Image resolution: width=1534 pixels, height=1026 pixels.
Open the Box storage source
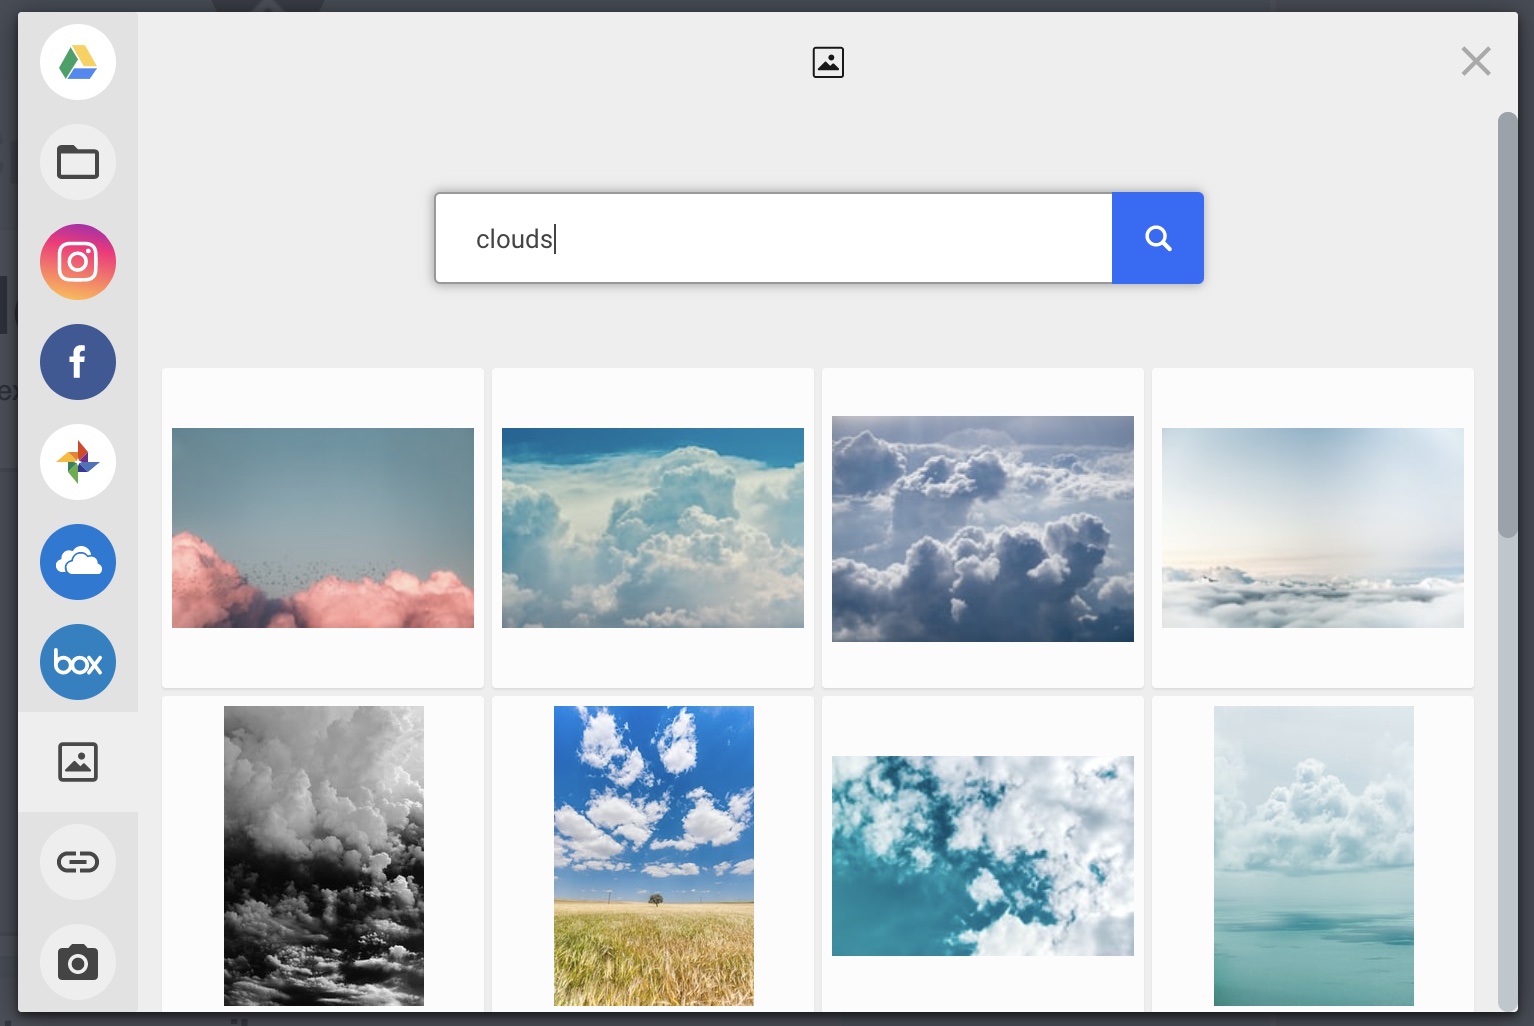click(x=78, y=662)
